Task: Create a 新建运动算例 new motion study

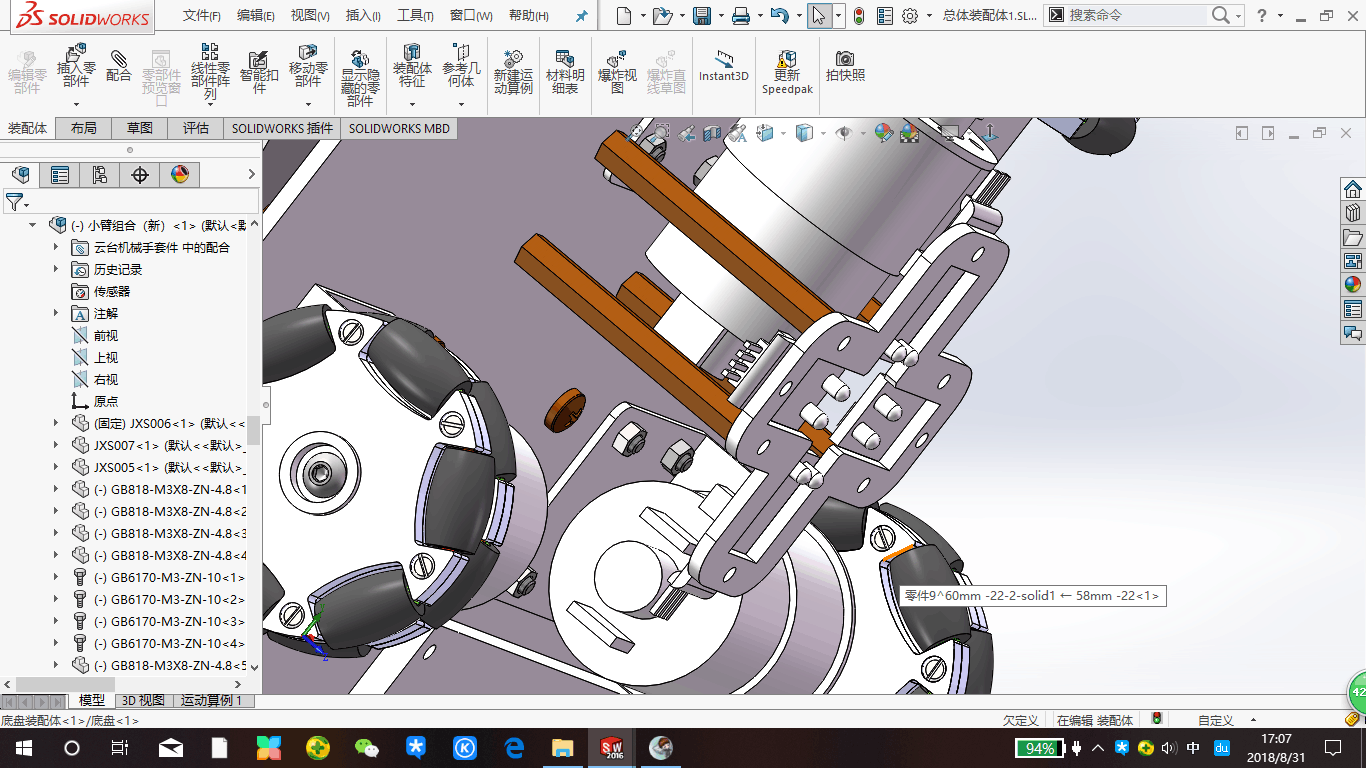Action: pos(513,72)
